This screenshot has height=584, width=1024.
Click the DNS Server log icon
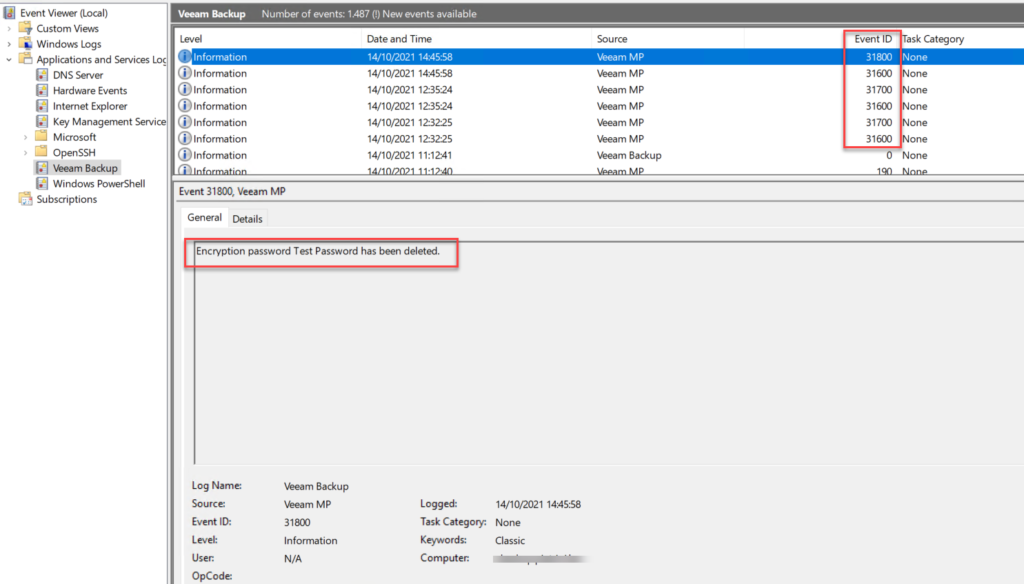tap(42, 74)
